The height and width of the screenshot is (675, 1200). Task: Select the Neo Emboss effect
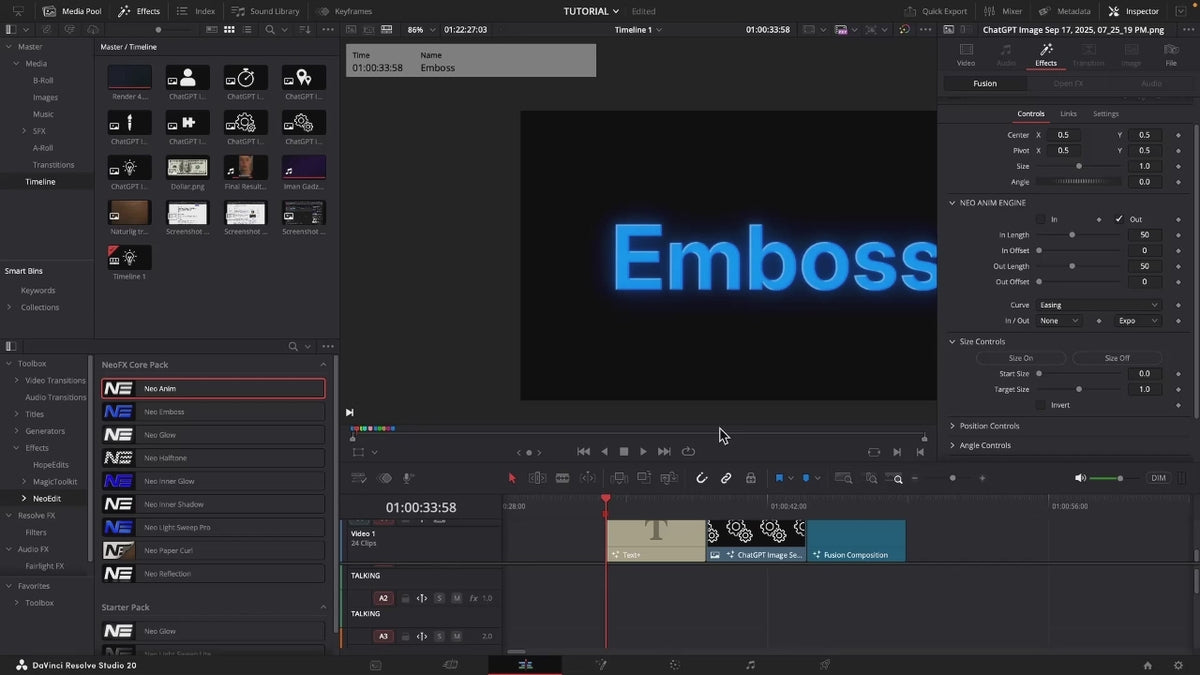click(213, 411)
